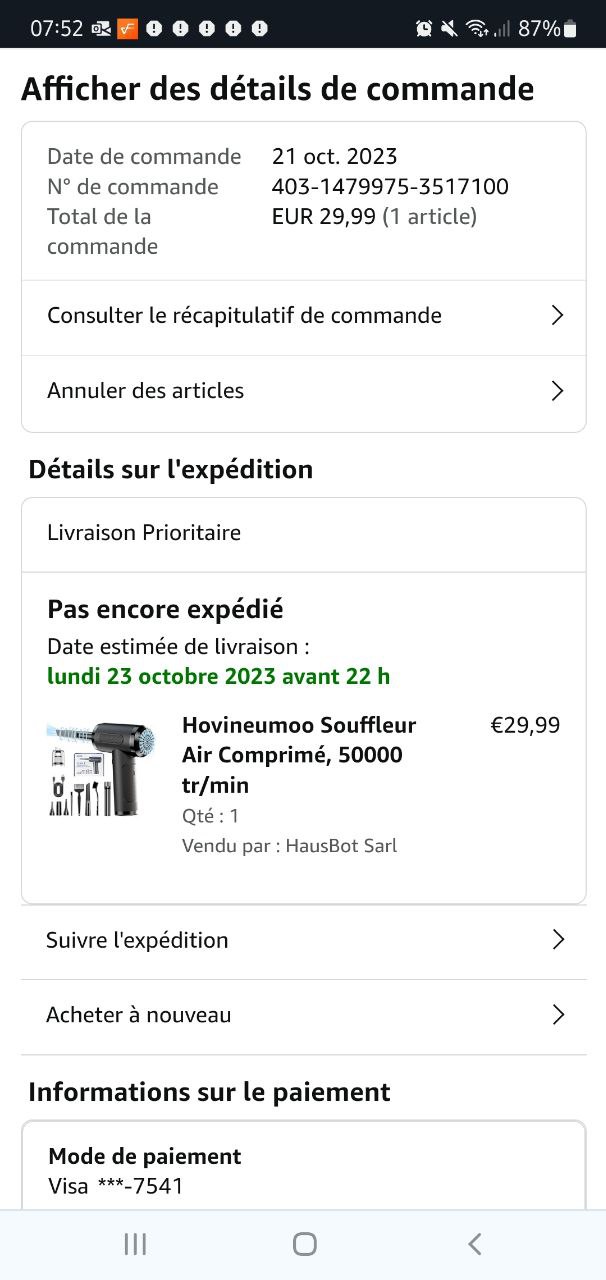Open chevron beside Suivre l'expédition
Screen dimensions: 606x1280
pos(558,940)
